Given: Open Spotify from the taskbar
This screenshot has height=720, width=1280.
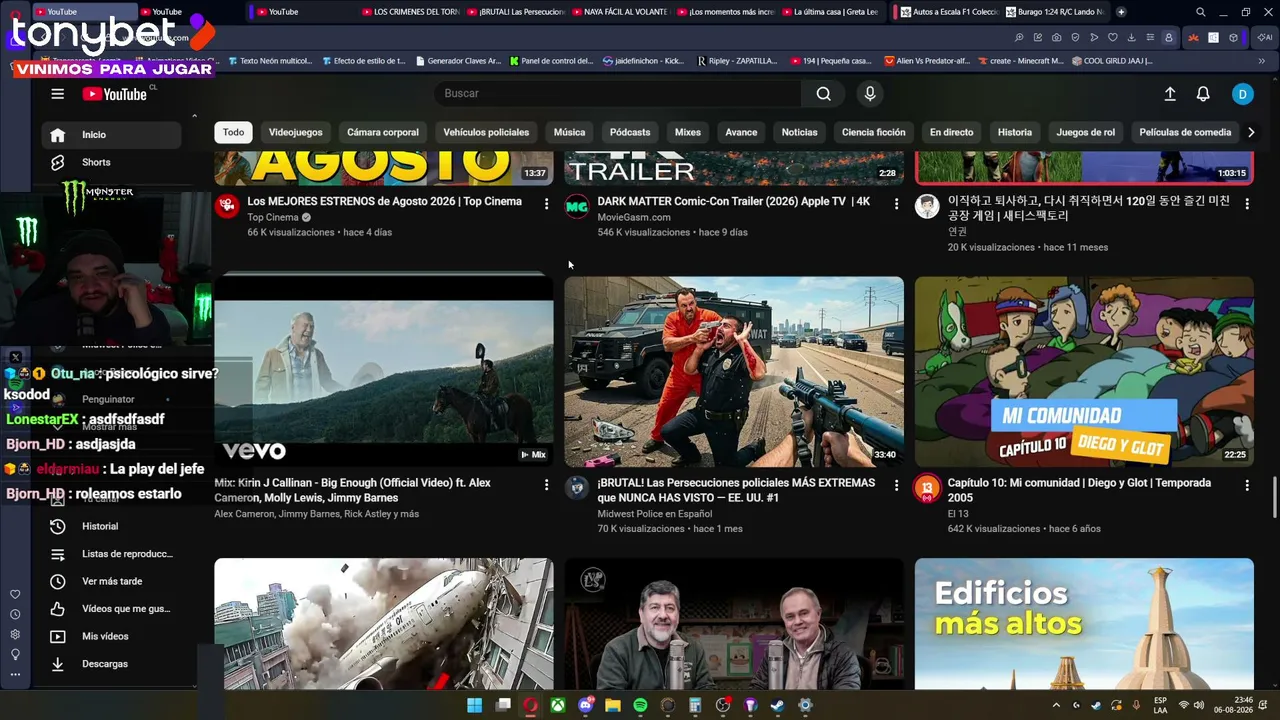Looking at the screenshot, I should (x=640, y=706).
